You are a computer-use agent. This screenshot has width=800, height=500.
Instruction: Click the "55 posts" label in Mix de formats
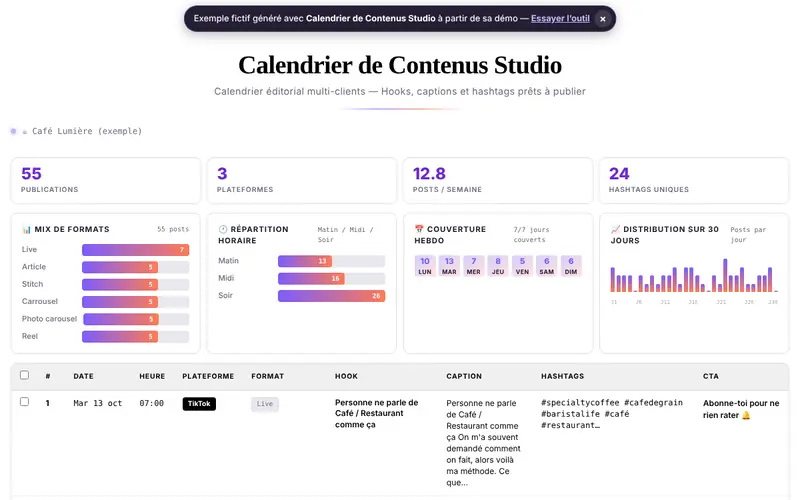pos(173,229)
